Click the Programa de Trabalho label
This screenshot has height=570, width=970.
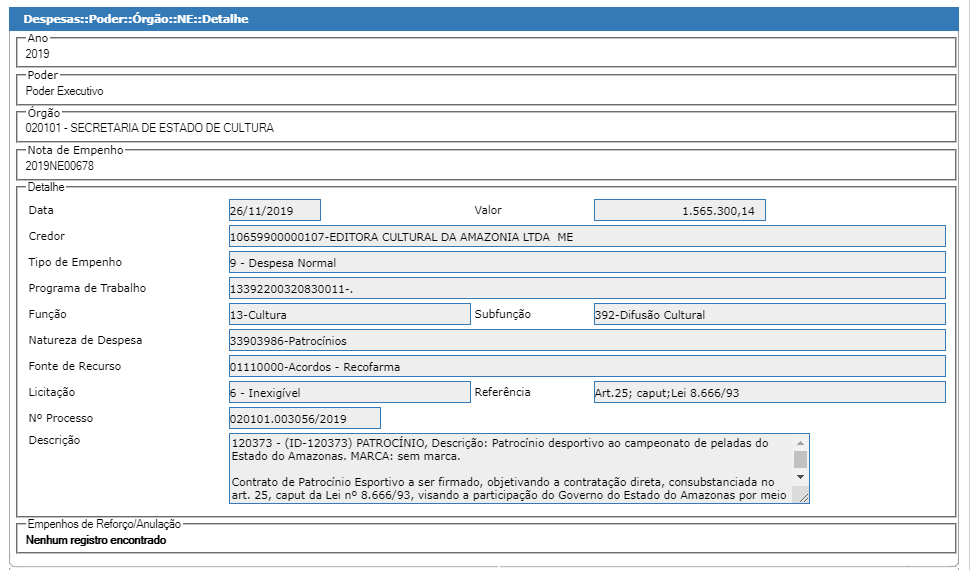87,288
